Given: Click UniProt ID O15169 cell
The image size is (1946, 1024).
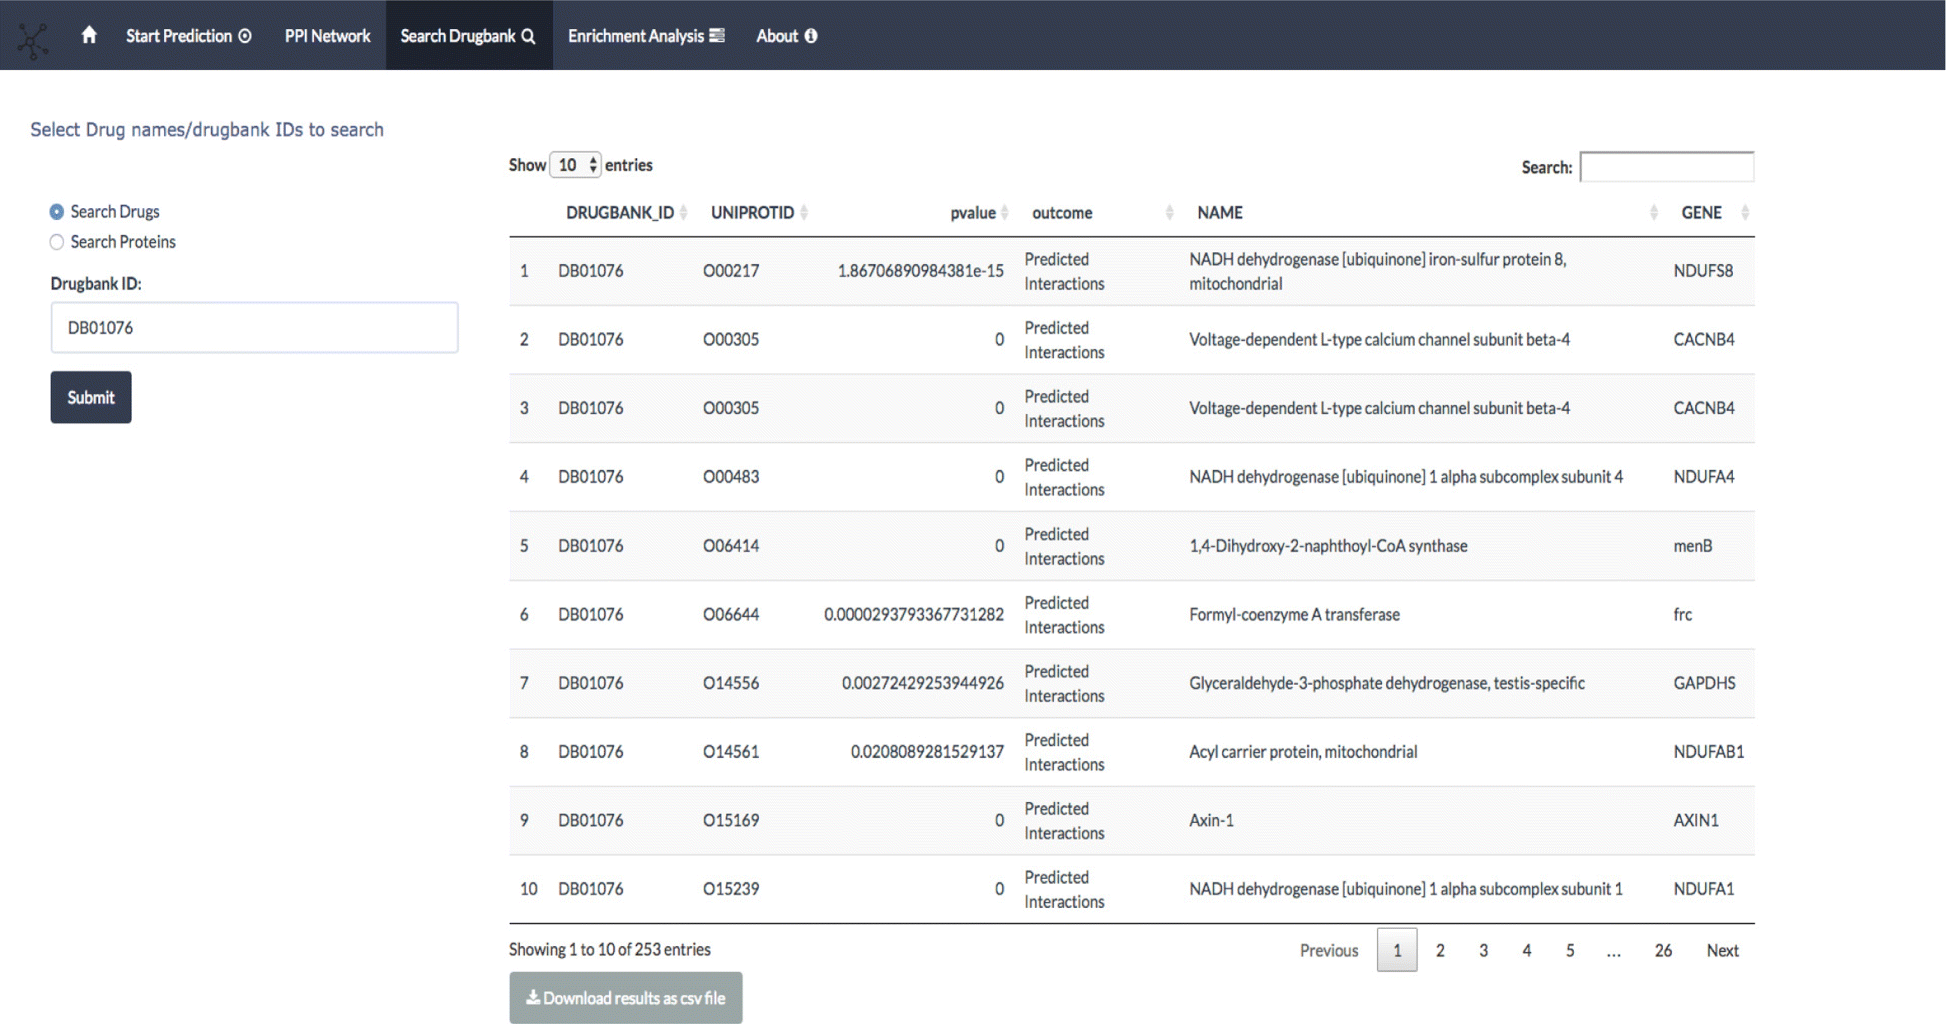Looking at the screenshot, I should tap(731, 821).
